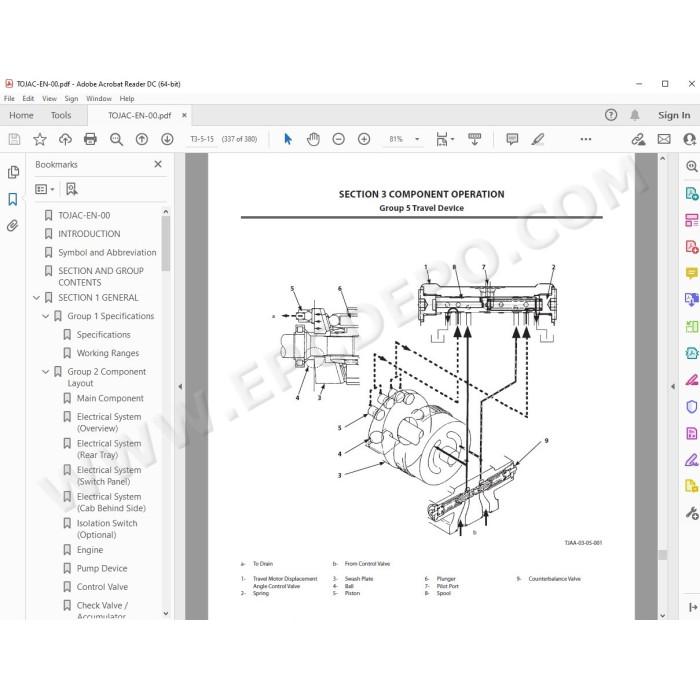Send the file by email
The height and width of the screenshot is (700, 700).
pos(664,139)
